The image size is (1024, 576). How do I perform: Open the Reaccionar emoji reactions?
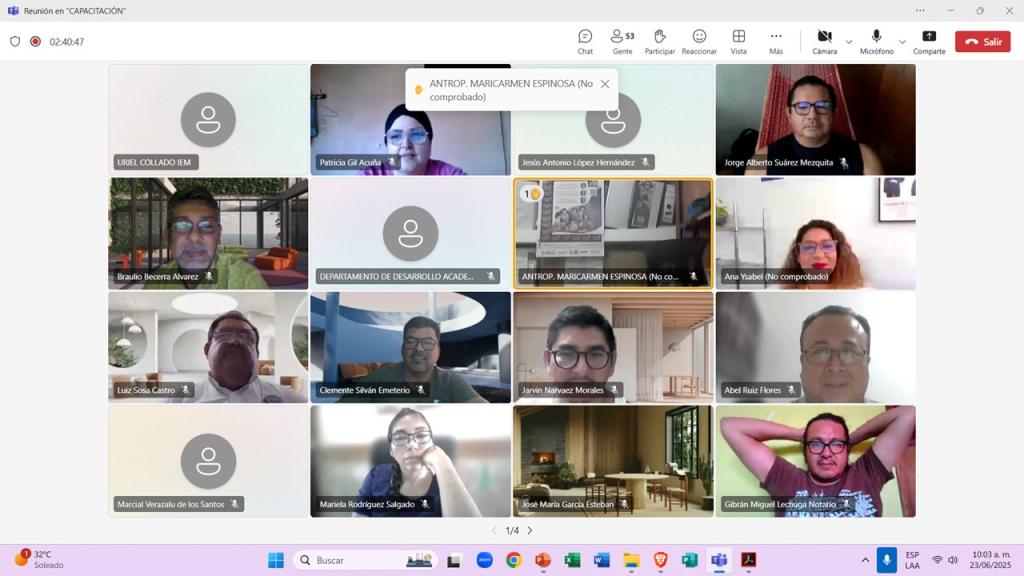click(699, 41)
